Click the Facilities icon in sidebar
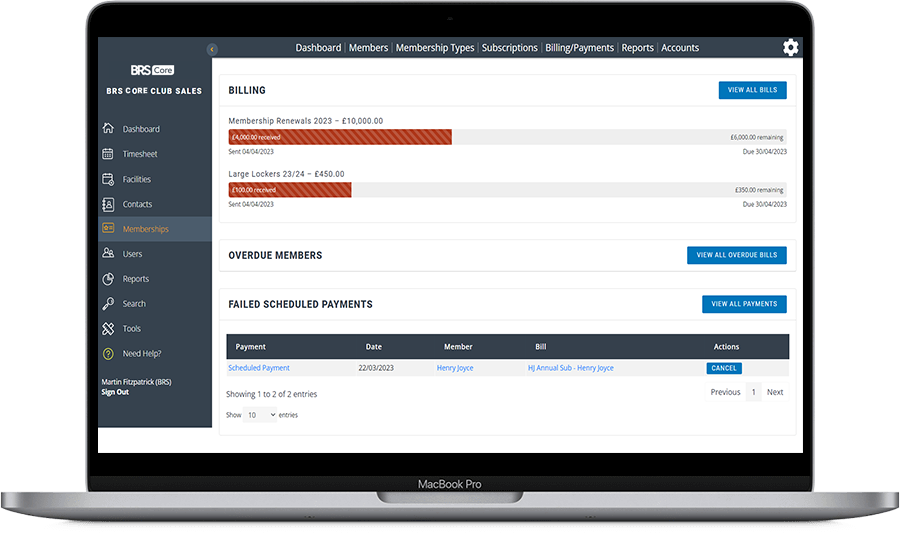 [x=108, y=179]
